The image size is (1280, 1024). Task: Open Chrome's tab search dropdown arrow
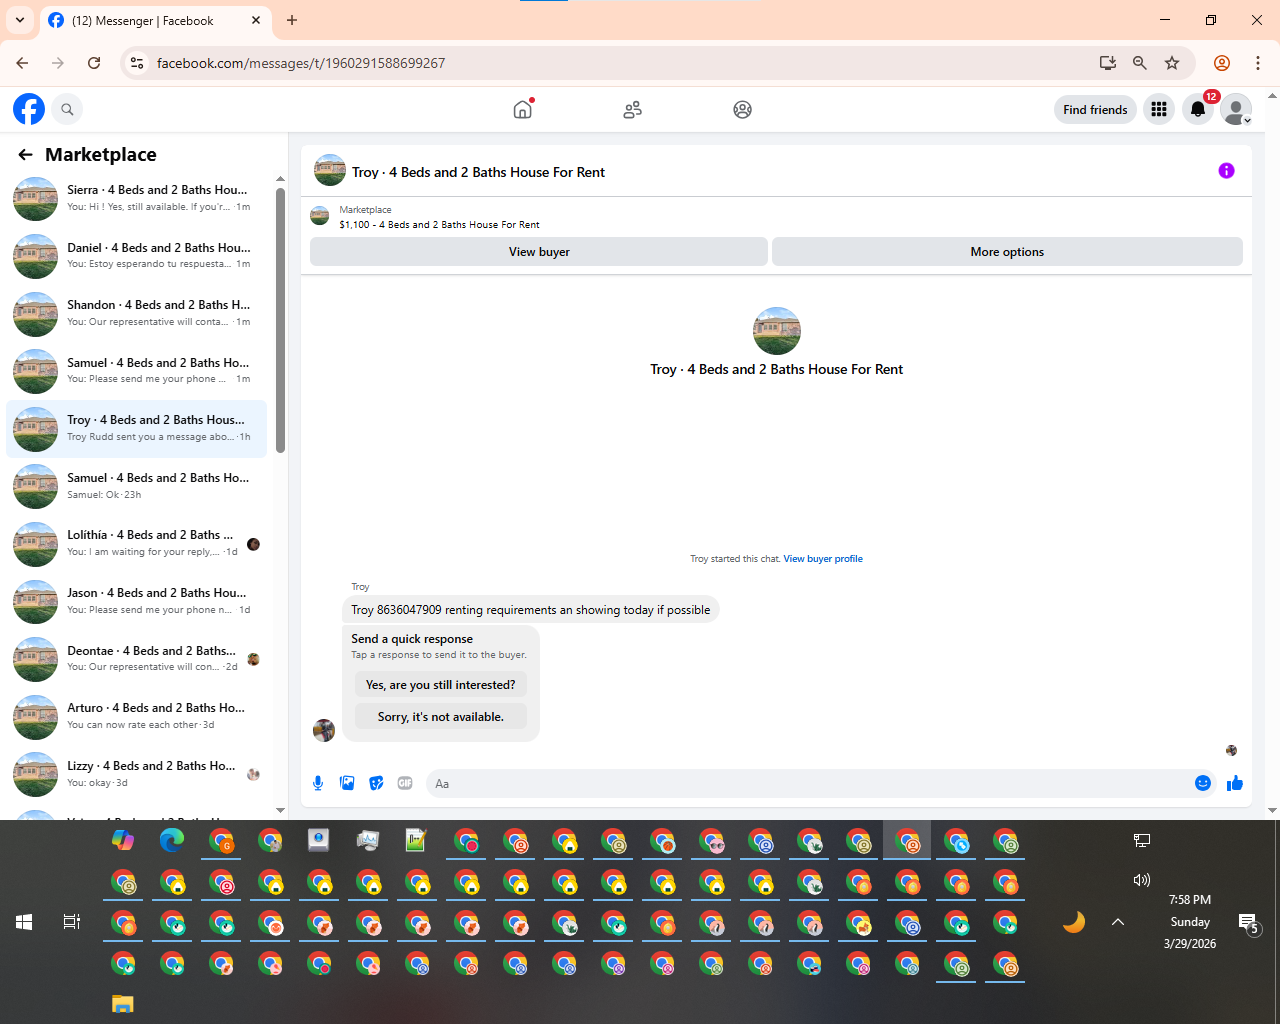pyautogui.click(x=20, y=20)
